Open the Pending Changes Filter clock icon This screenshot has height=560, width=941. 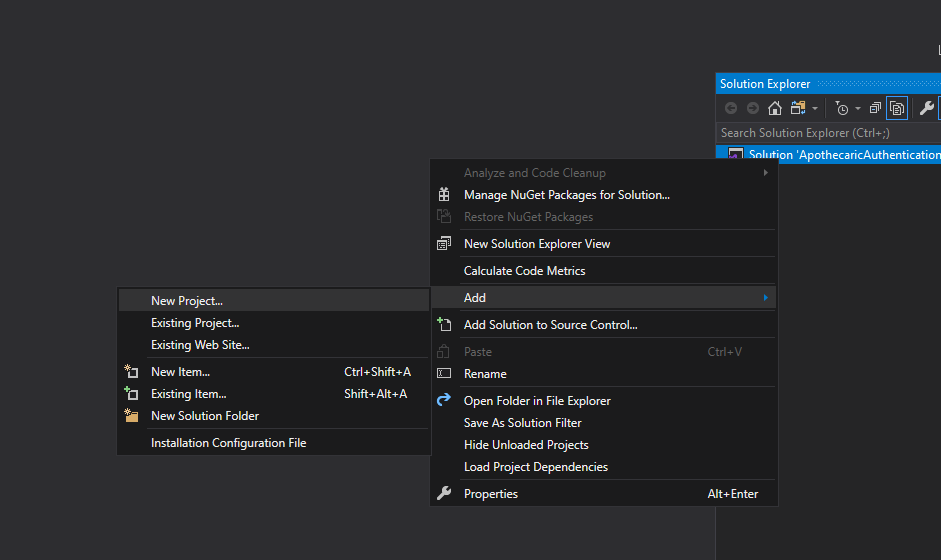pyautogui.click(x=842, y=108)
